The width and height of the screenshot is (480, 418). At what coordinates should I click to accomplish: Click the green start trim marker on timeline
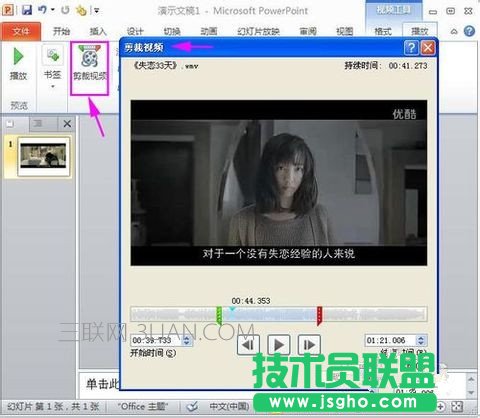(x=219, y=315)
